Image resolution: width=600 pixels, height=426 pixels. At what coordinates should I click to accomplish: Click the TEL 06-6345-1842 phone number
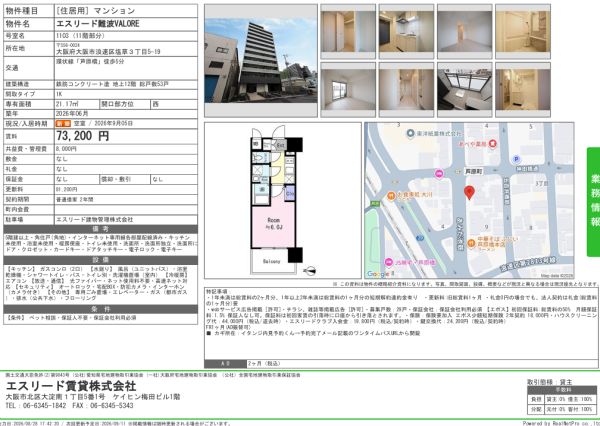tap(36, 406)
